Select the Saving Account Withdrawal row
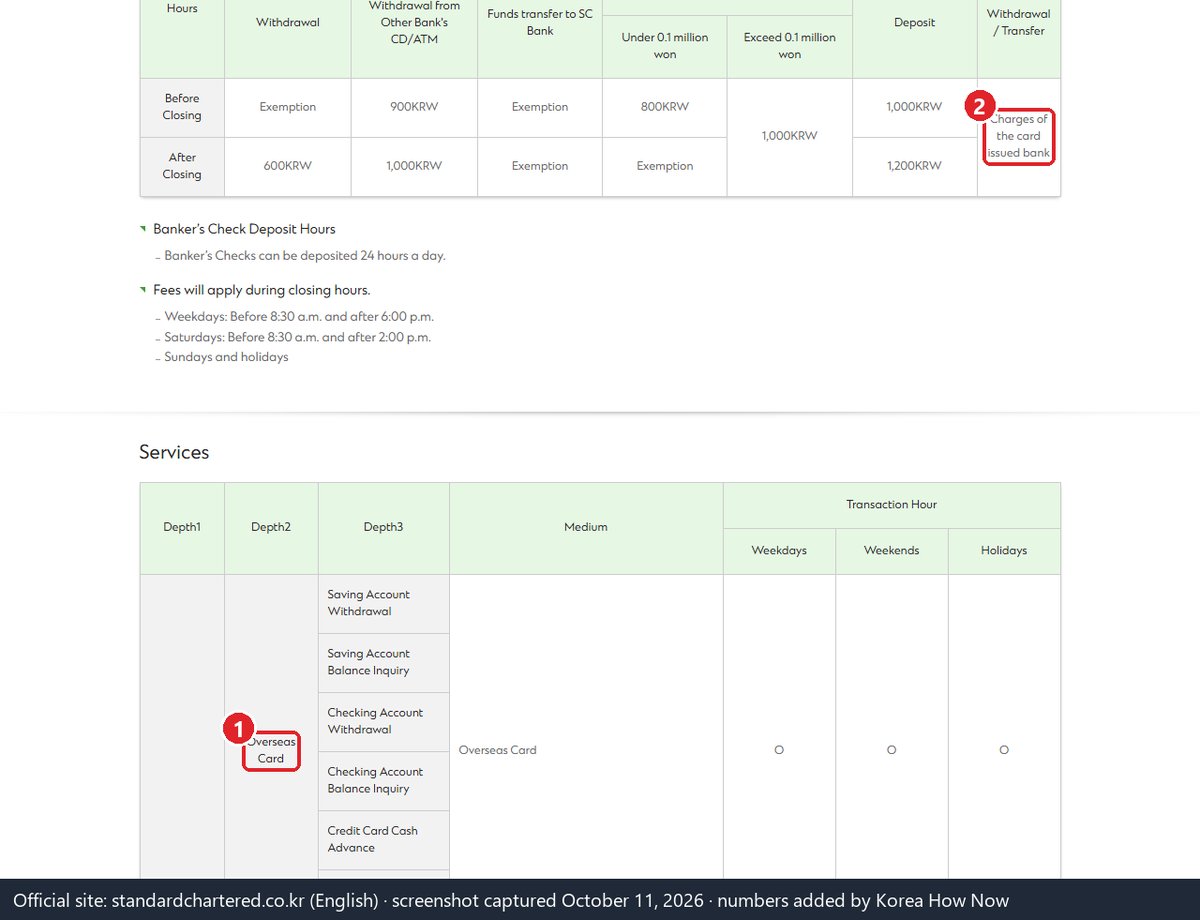Image resolution: width=1200 pixels, height=920 pixels. 384,603
